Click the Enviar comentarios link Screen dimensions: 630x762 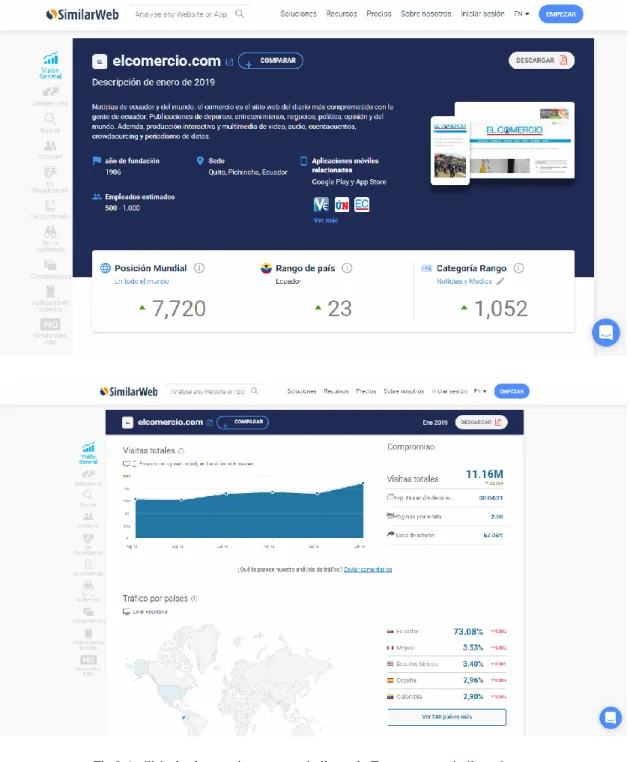[368, 570]
